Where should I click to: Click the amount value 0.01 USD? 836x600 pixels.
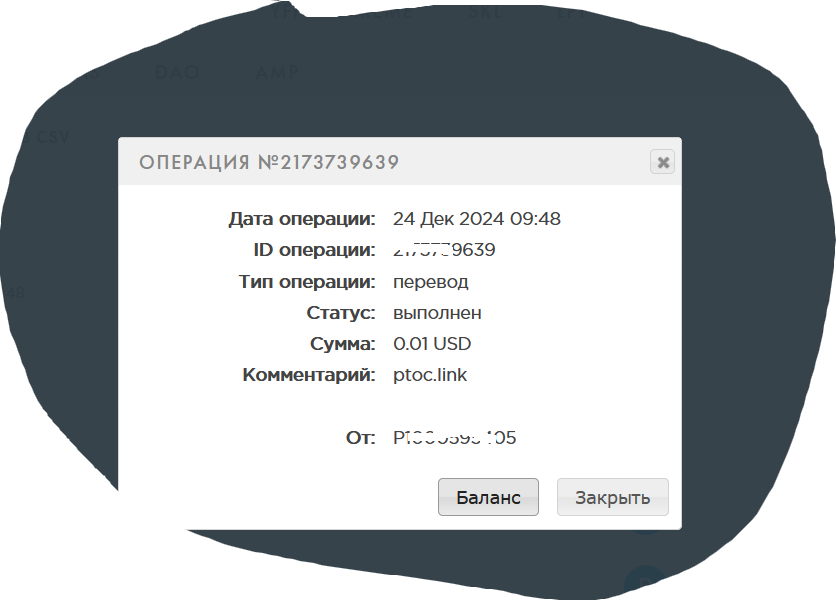[432, 343]
